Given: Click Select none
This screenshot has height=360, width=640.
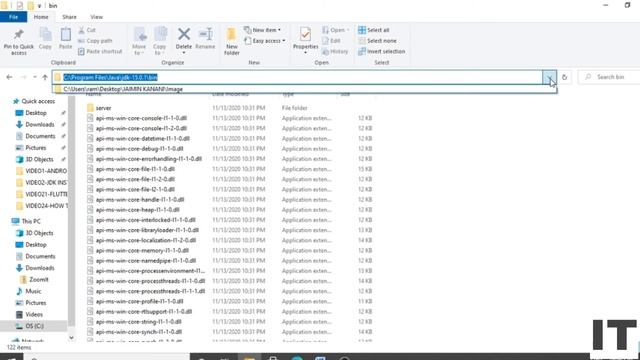Looking at the screenshot, I should [377, 40].
